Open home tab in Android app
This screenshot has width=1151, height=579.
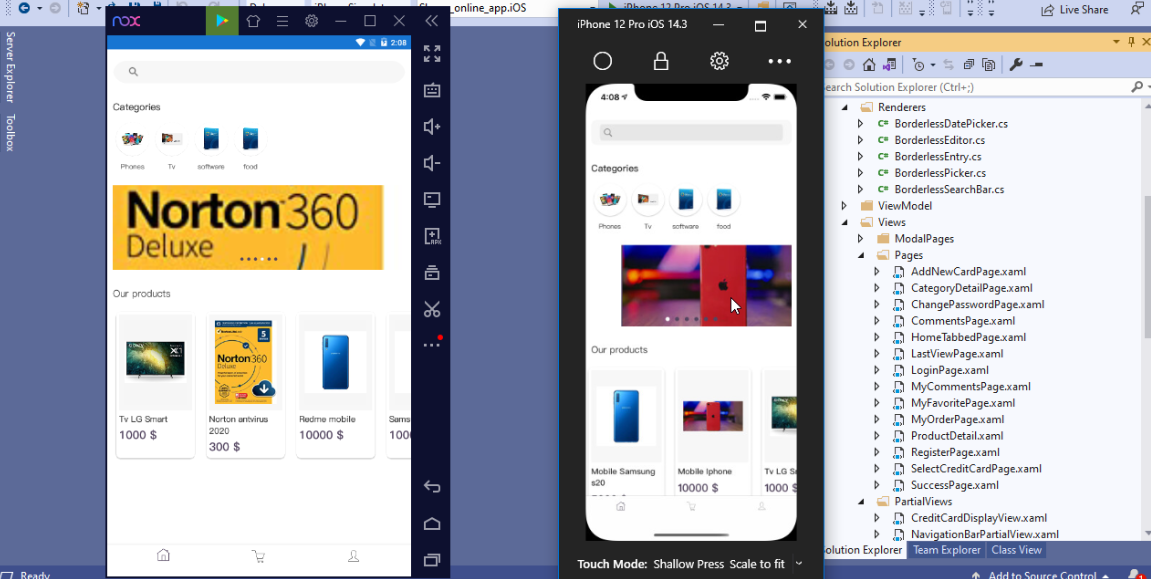tap(163, 556)
